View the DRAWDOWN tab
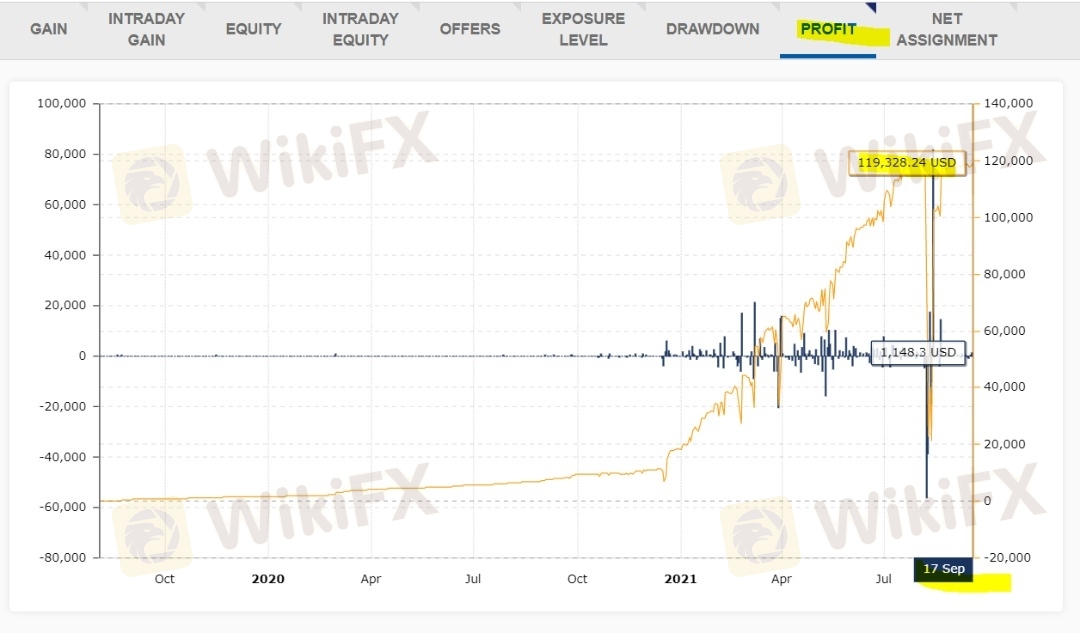This screenshot has height=633, width=1080. (x=712, y=29)
